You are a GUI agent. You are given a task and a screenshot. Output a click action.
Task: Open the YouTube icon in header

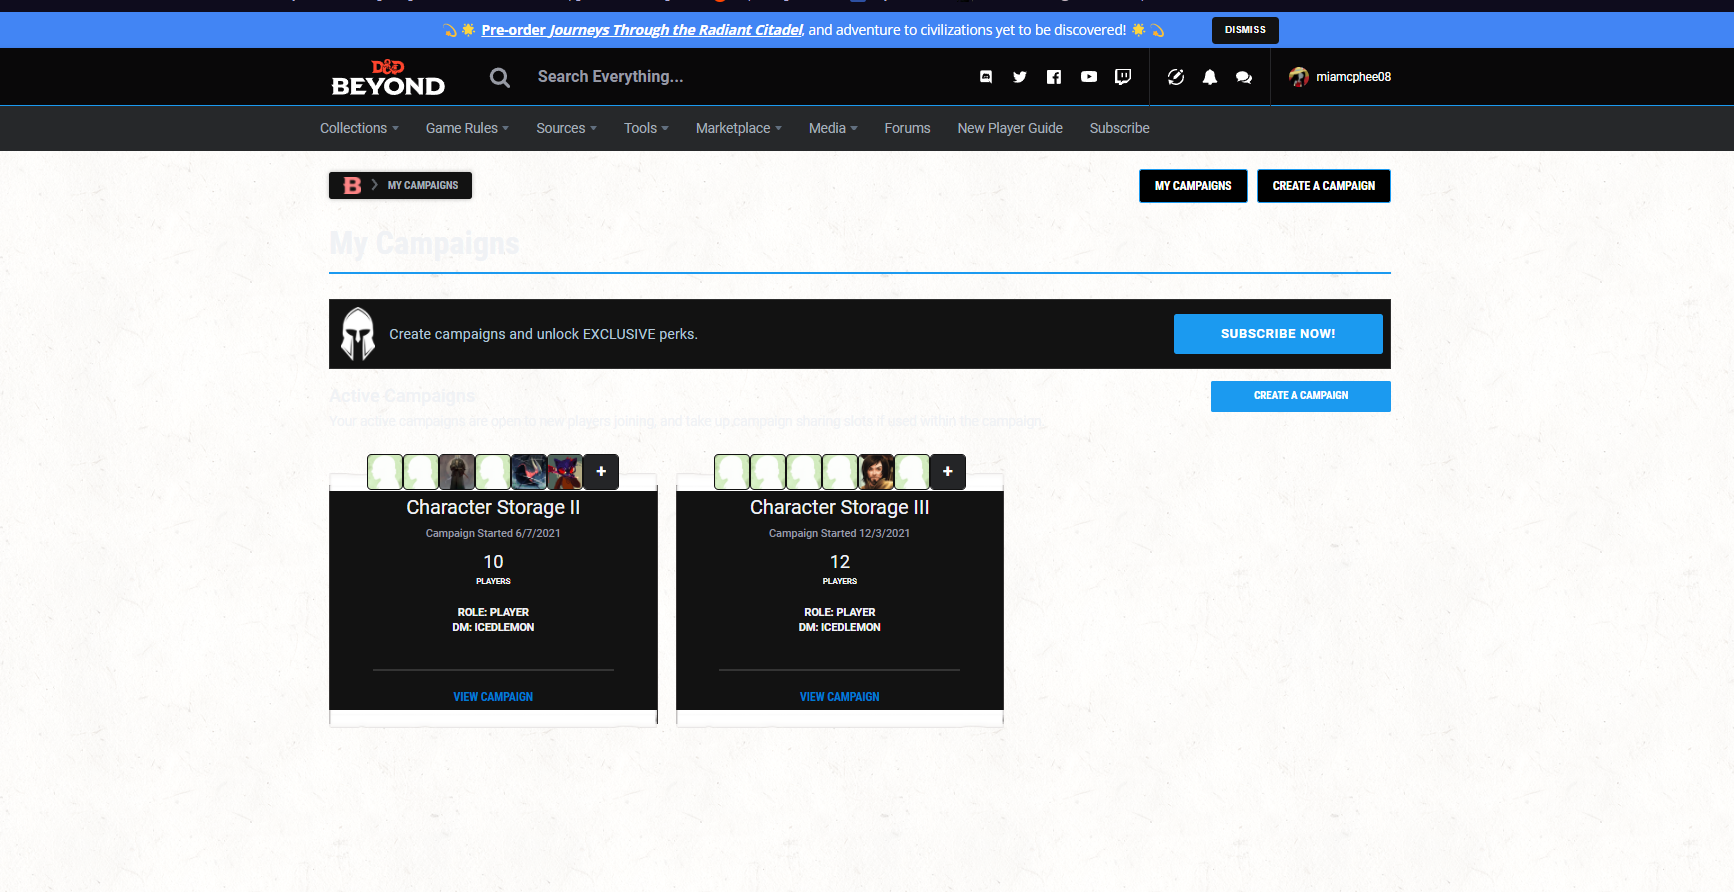pos(1089,77)
